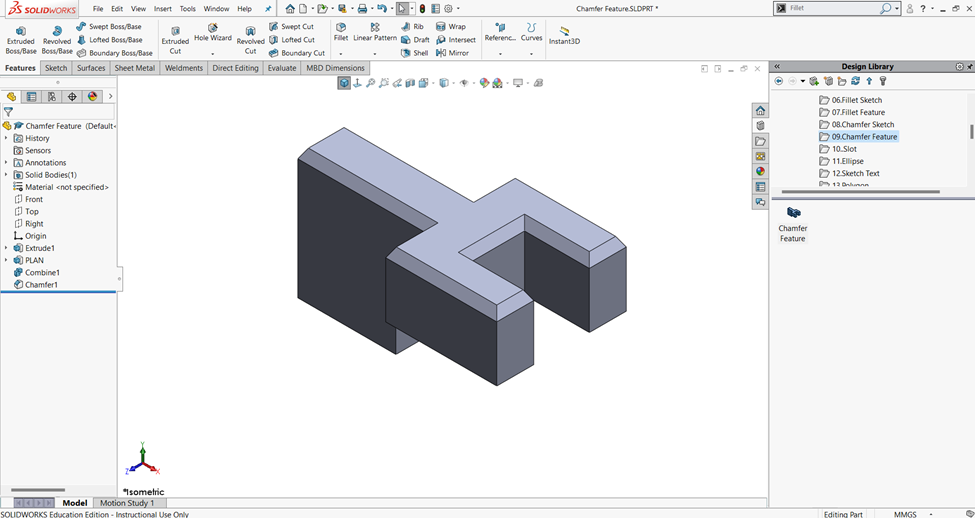The image size is (975, 518).
Task: Open the Insert menu
Action: (163, 9)
